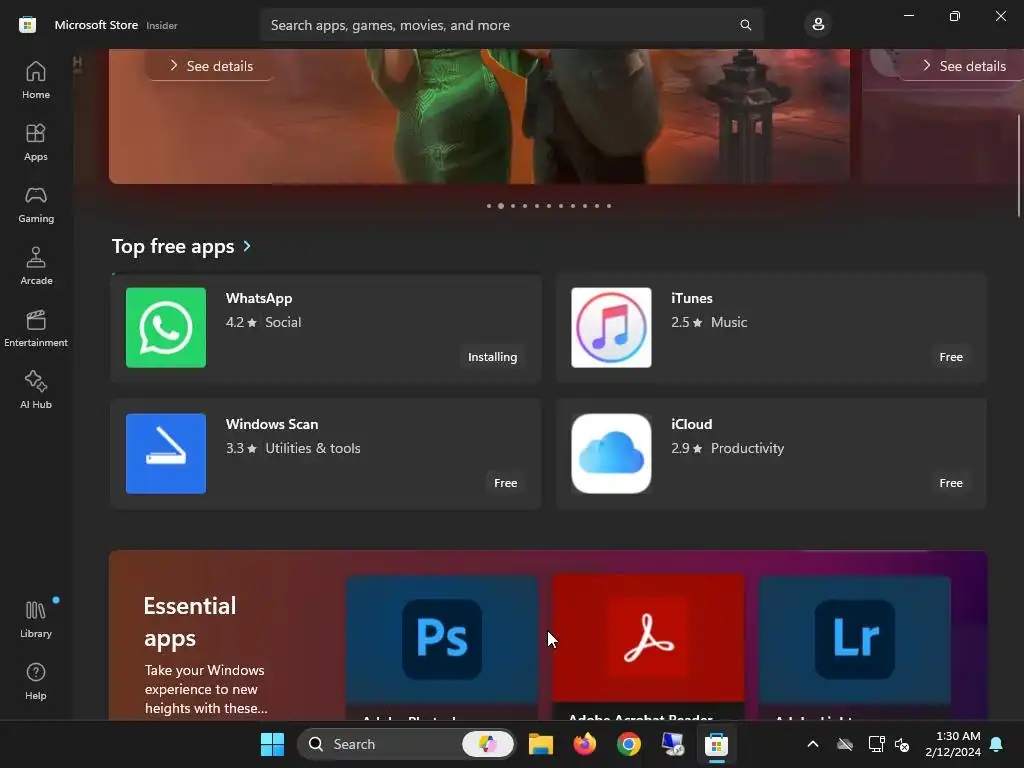Click the search magnifier icon in search box
Viewport: 1024px width, 768px height.
pyautogui.click(x=745, y=25)
